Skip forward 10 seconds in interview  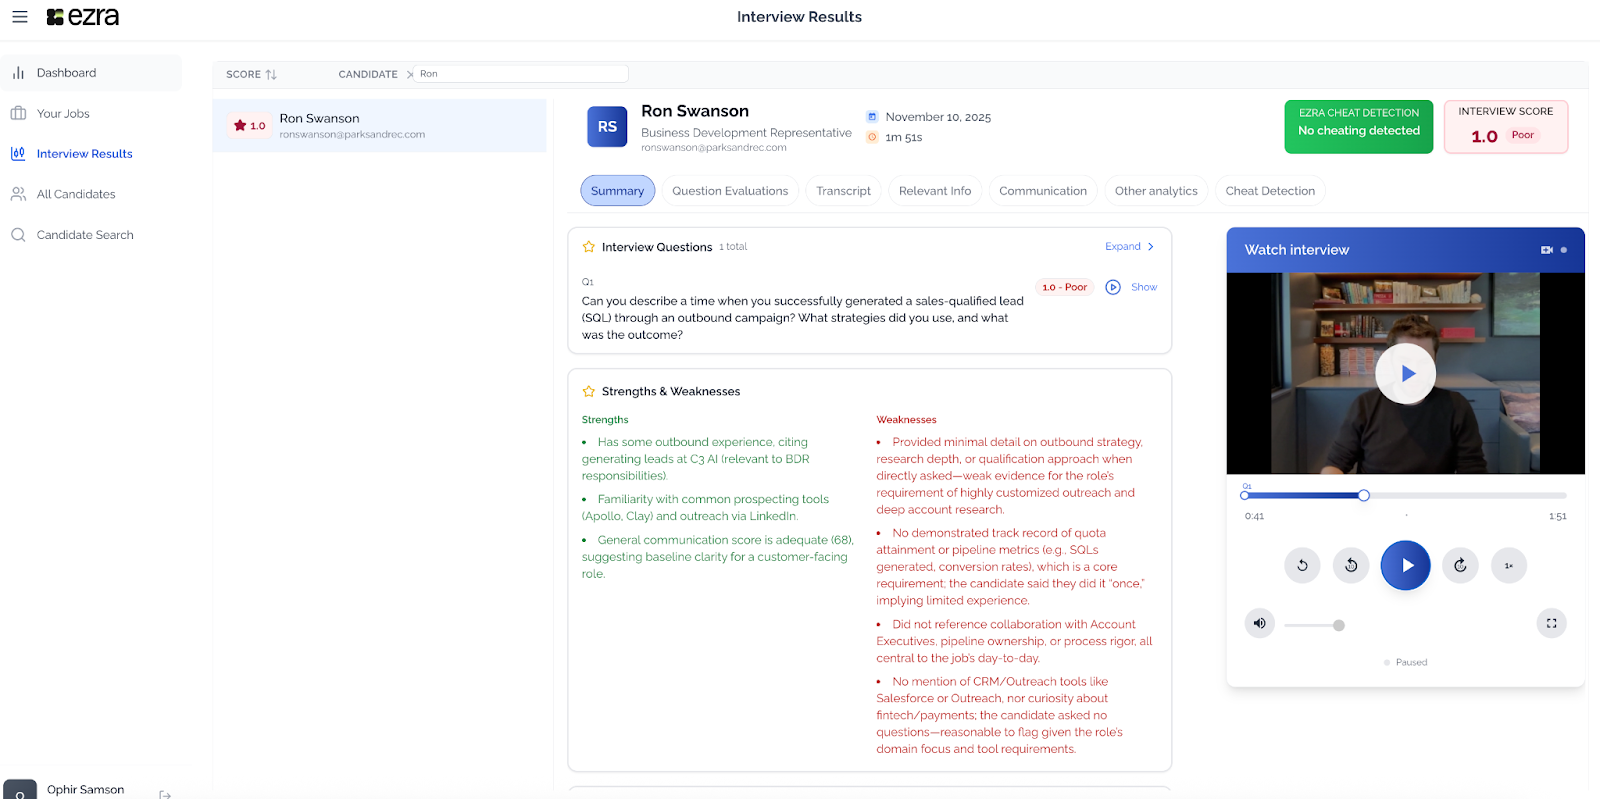click(1460, 566)
